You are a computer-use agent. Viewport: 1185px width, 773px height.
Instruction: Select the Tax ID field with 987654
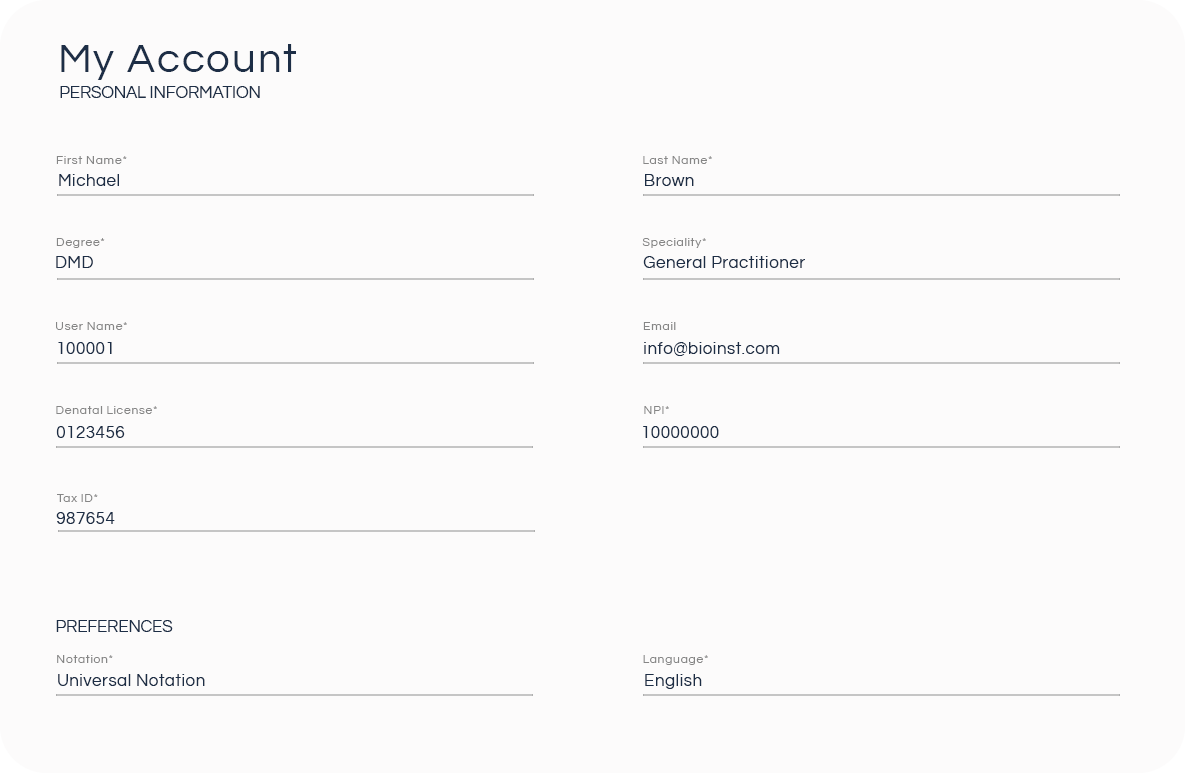click(294, 519)
